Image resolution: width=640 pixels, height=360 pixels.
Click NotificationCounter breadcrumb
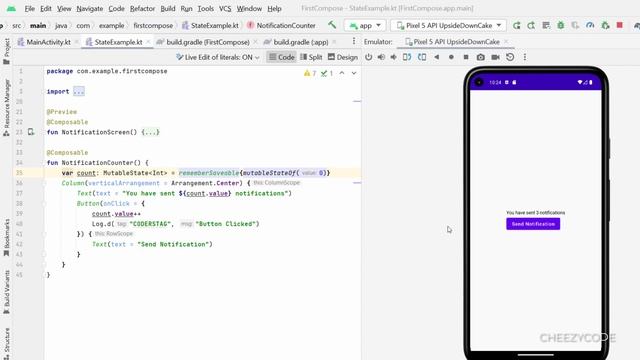pos(281,25)
